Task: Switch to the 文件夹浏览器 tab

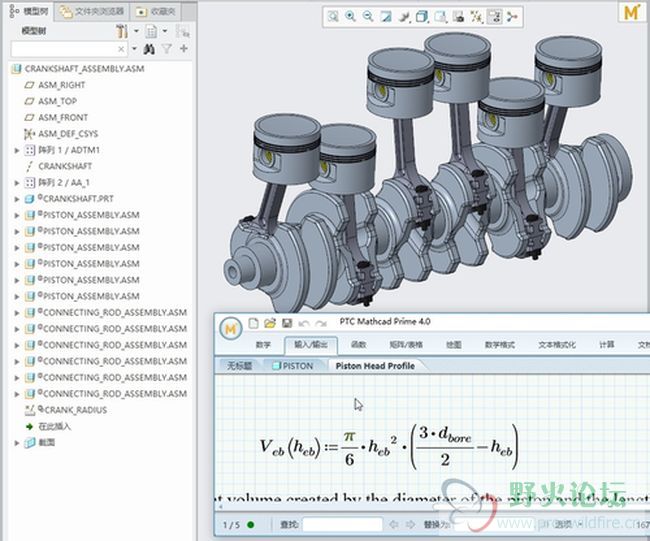Action: click(x=92, y=12)
